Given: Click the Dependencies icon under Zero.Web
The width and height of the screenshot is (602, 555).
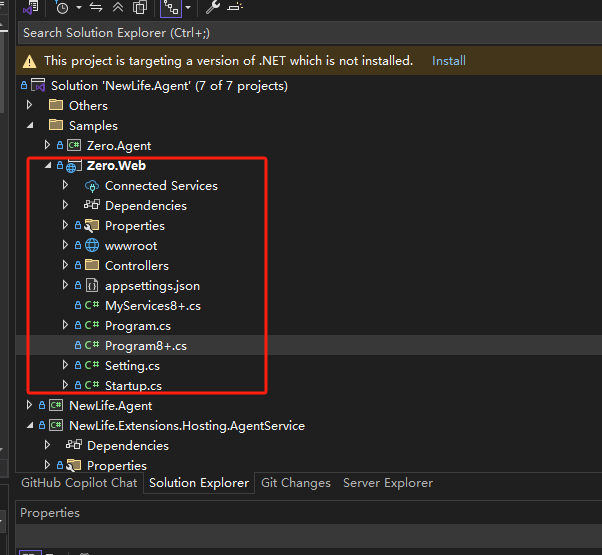Looking at the screenshot, I should [x=92, y=205].
